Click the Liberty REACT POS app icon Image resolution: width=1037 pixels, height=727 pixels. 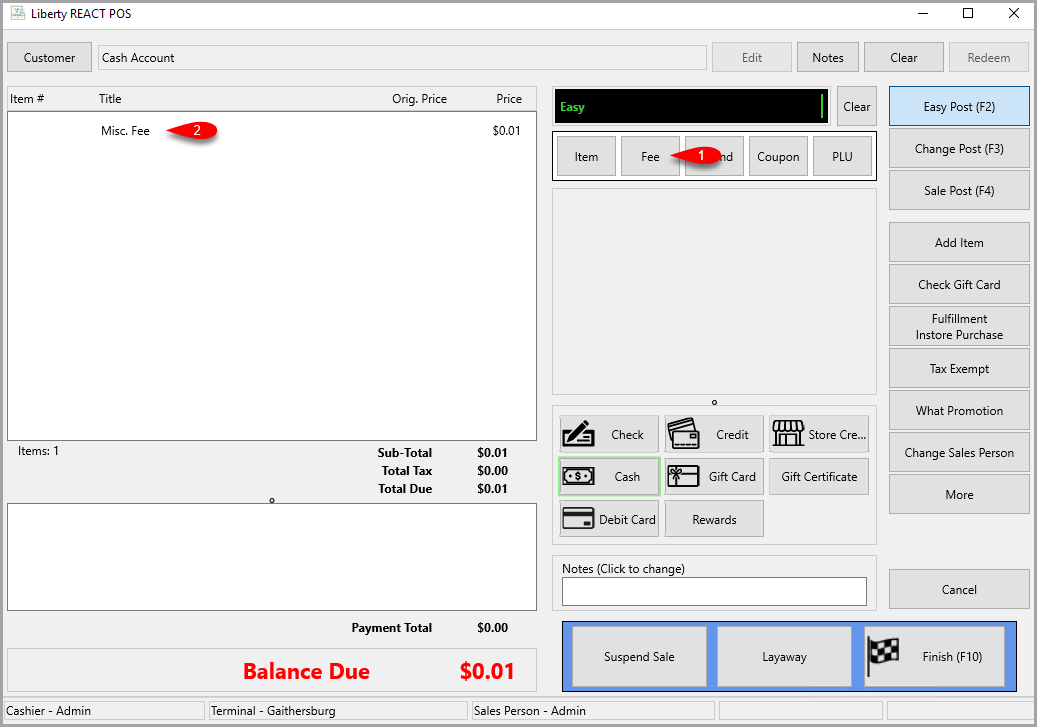coord(18,13)
